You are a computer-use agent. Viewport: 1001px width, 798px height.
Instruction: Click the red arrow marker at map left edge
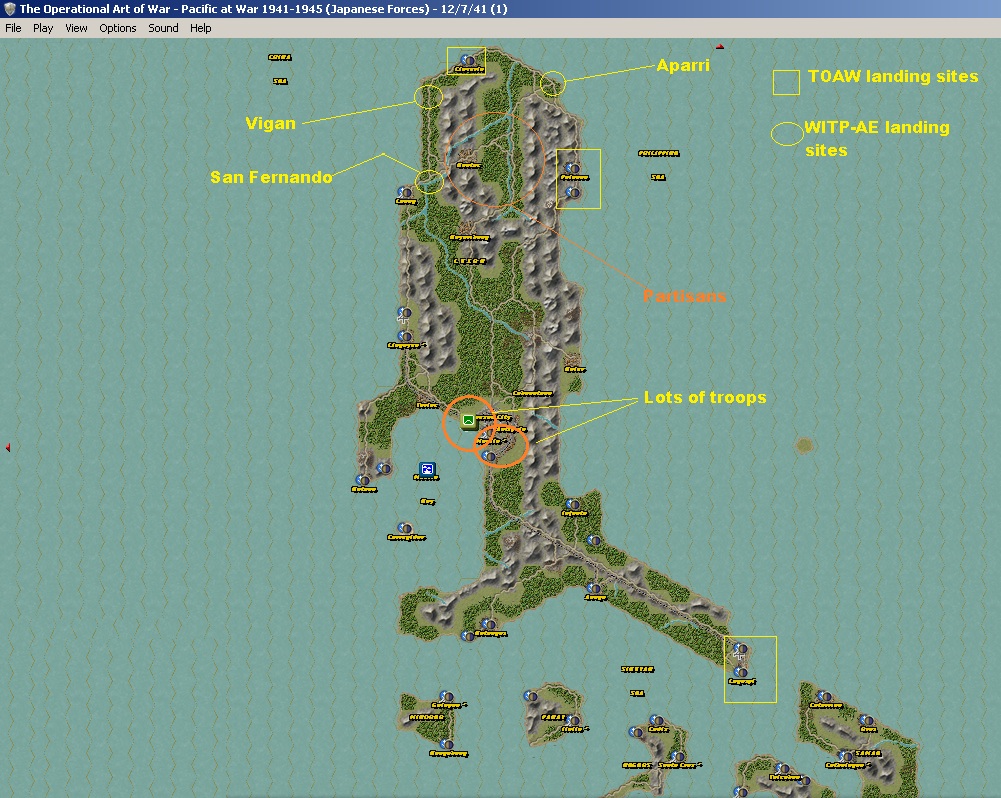click(x=8, y=448)
